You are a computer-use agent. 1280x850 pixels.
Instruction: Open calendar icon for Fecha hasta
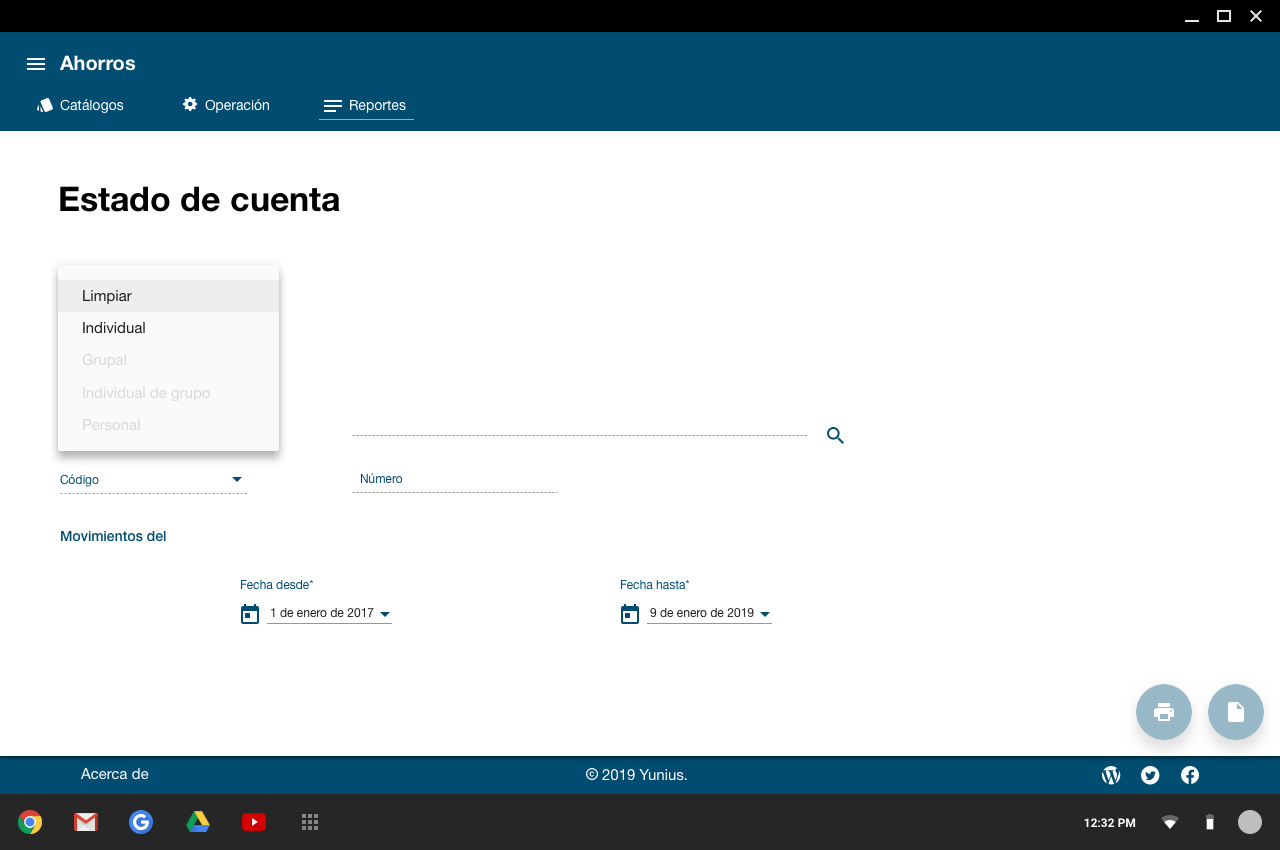pyautogui.click(x=630, y=614)
